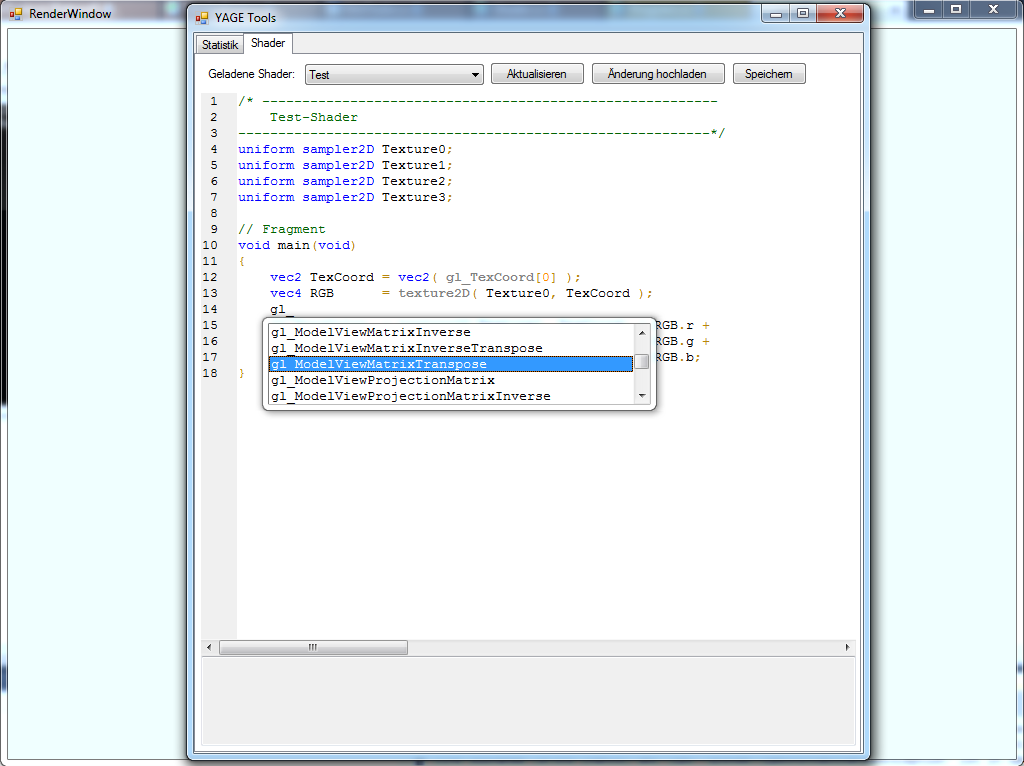This screenshot has width=1024, height=766.
Task: Switch to the Statistik tab
Action: (220, 45)
